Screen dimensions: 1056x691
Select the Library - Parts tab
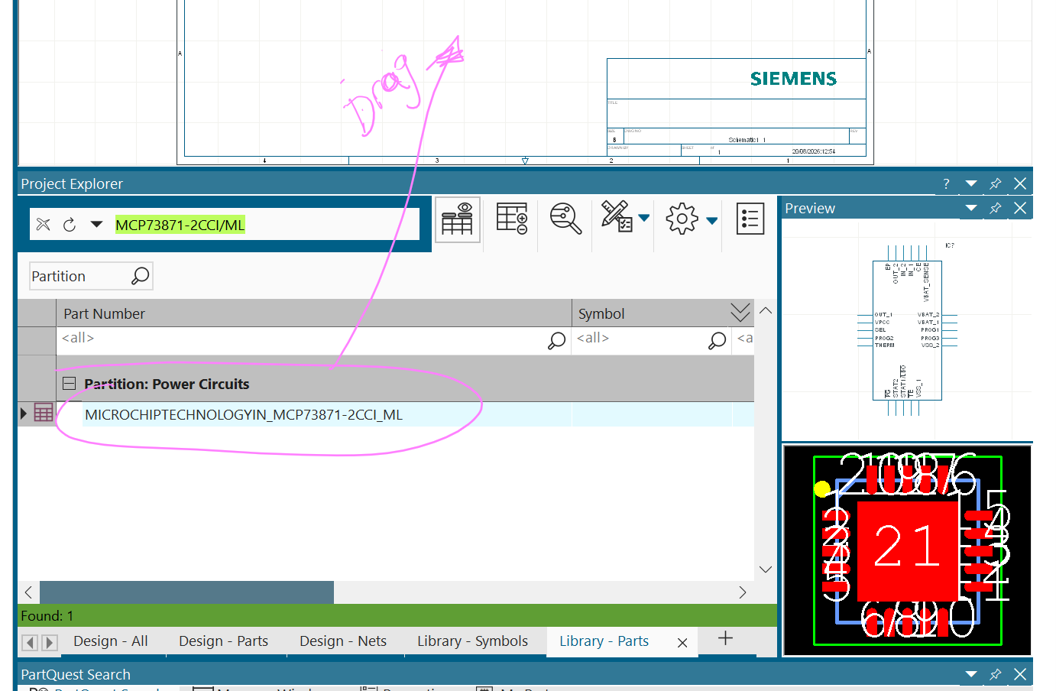click(604, 641)
